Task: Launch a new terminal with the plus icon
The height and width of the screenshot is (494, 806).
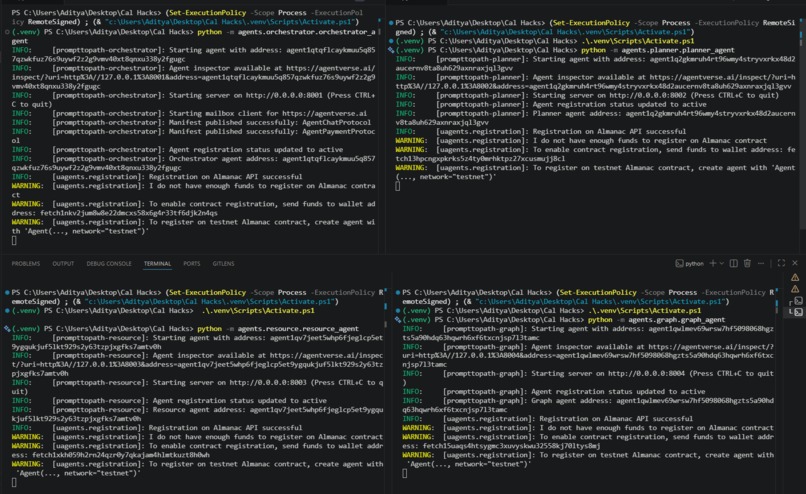Action: click(713, 263)
